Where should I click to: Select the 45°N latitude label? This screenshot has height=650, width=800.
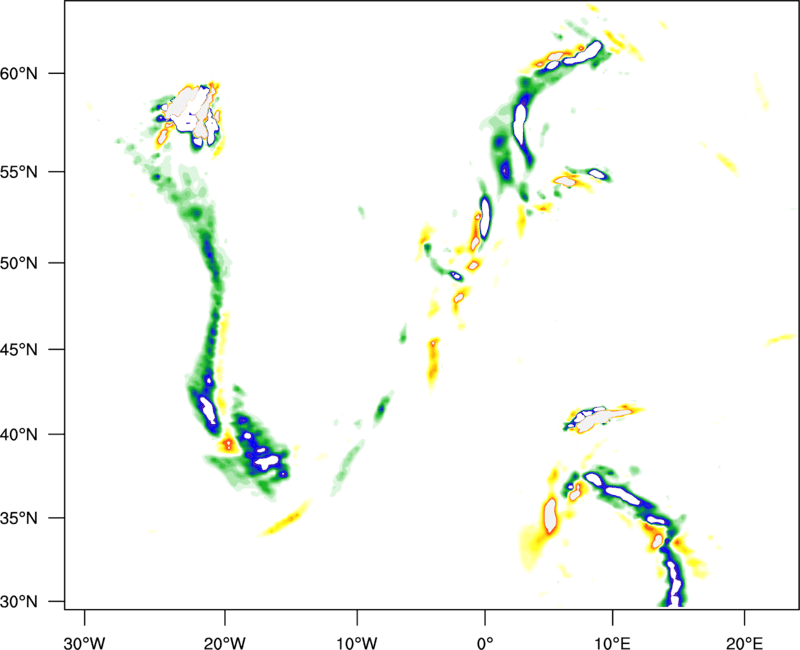click(x=19, y=349)
